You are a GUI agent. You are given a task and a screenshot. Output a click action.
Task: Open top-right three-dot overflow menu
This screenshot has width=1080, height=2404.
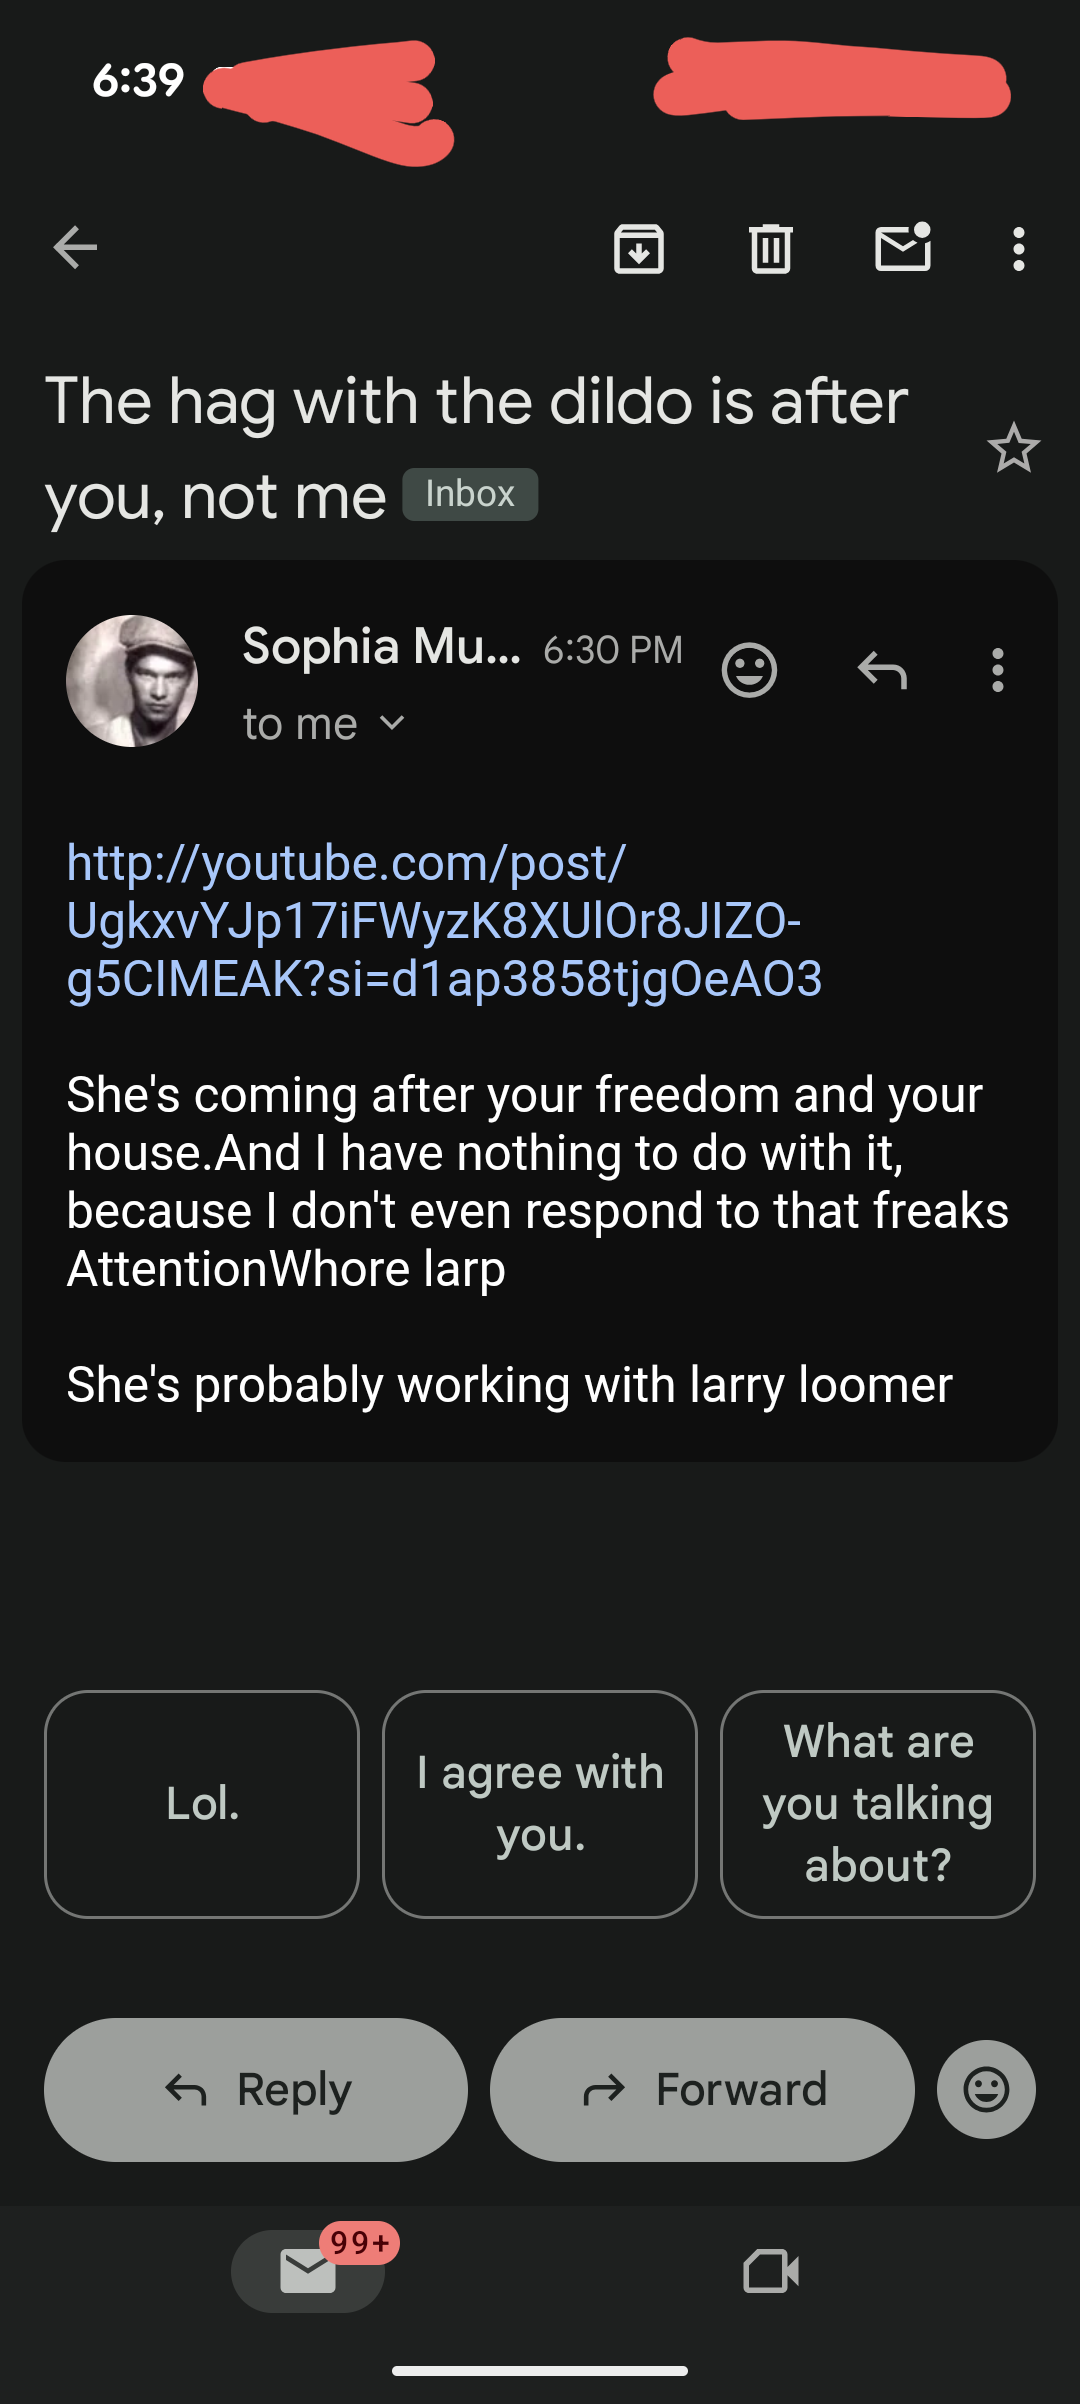point(1018,248)
